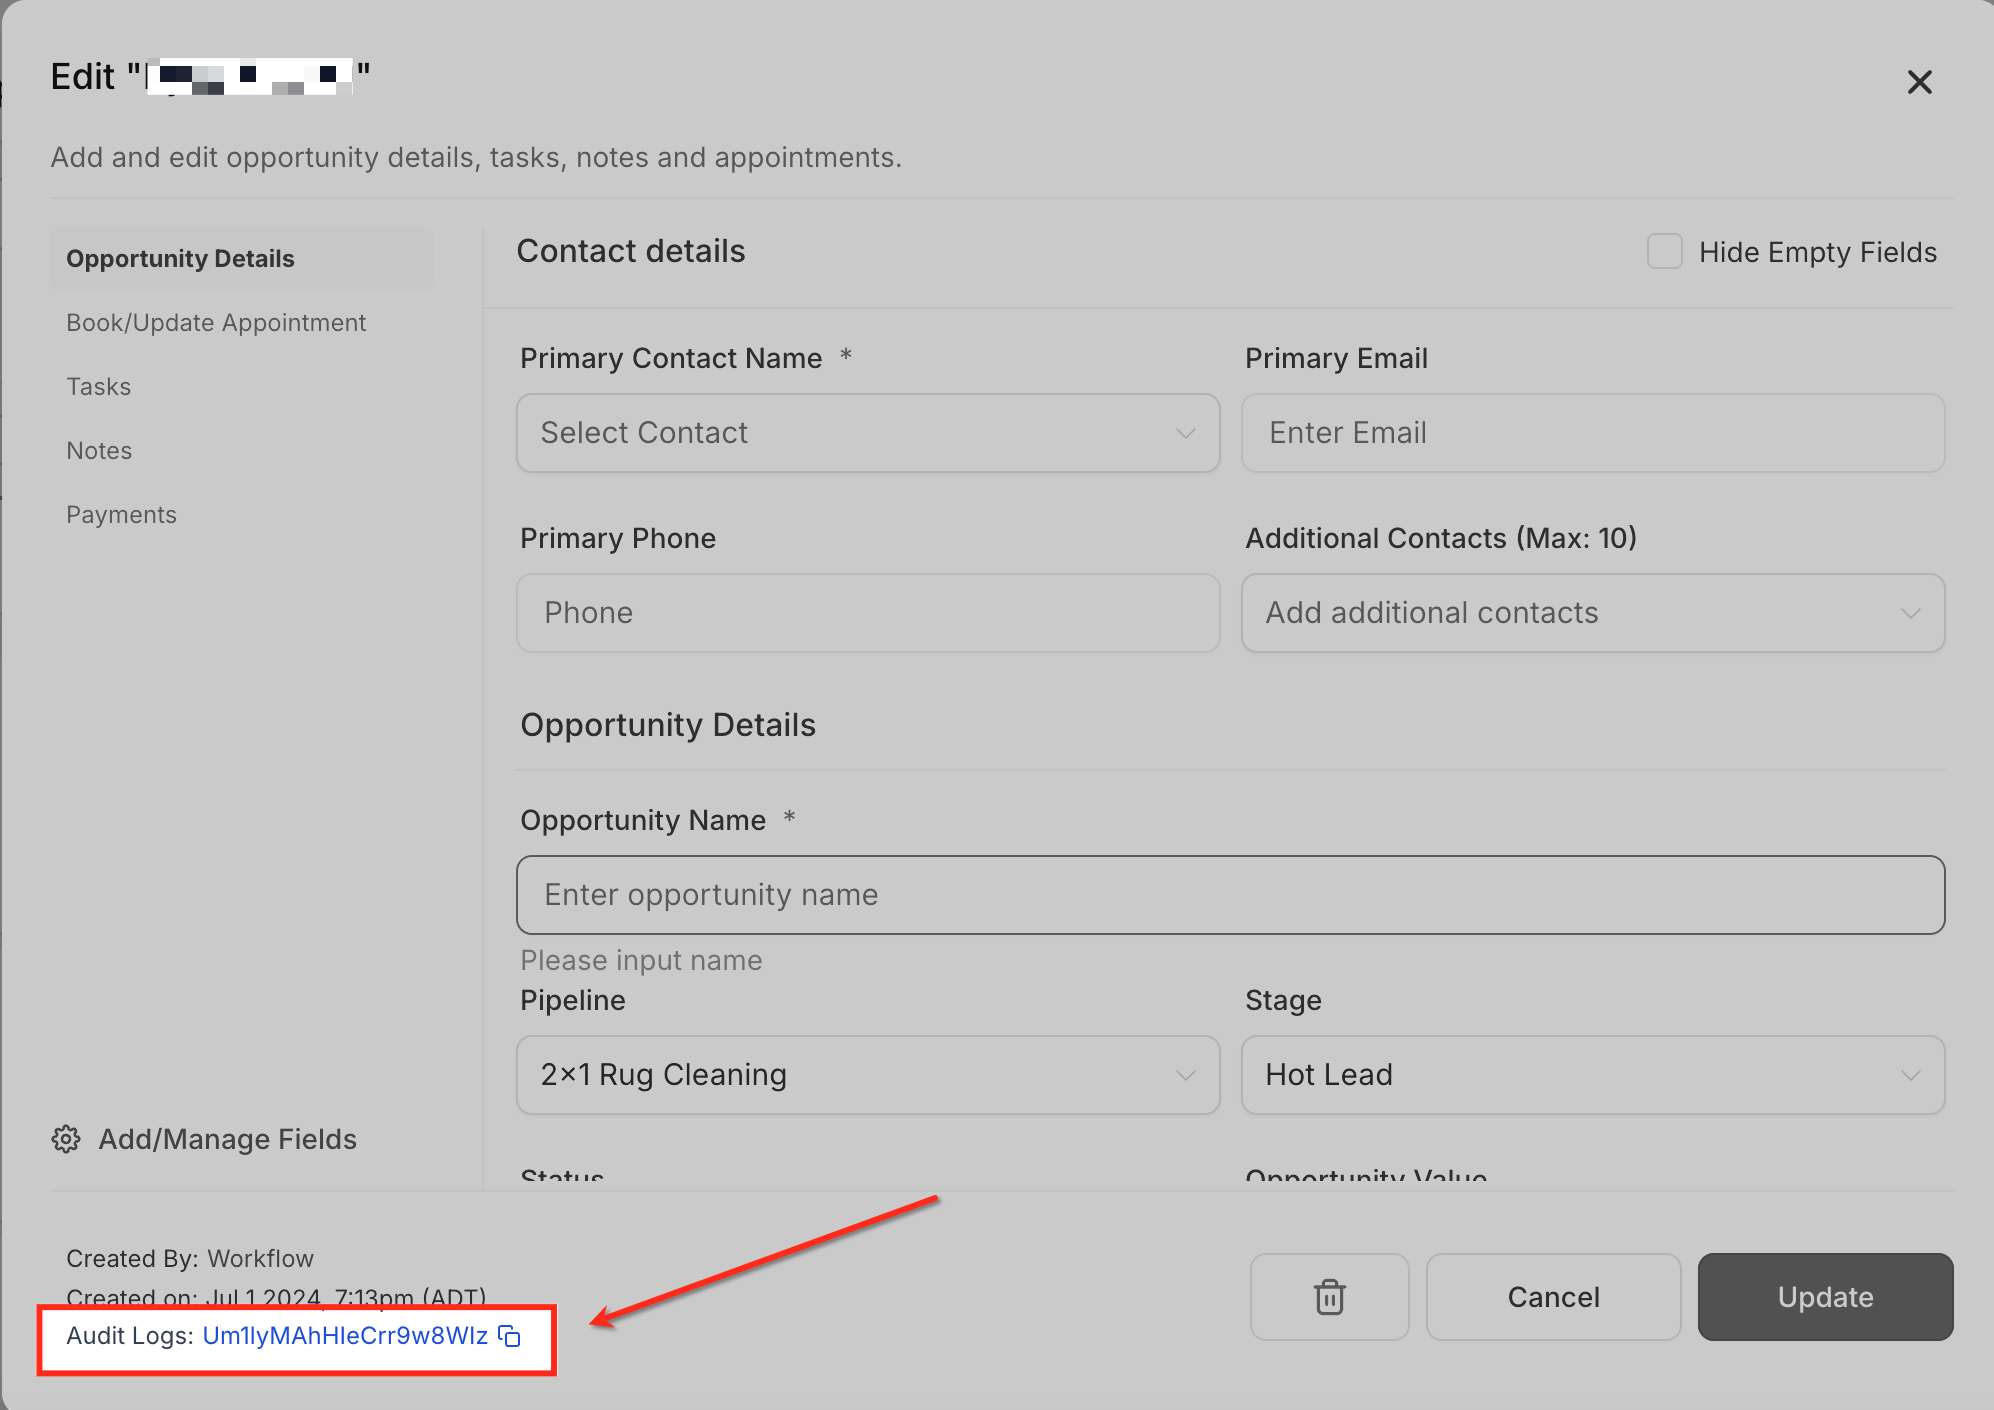Copy the Audit Logs ID icon

[x=510, y=1336]
